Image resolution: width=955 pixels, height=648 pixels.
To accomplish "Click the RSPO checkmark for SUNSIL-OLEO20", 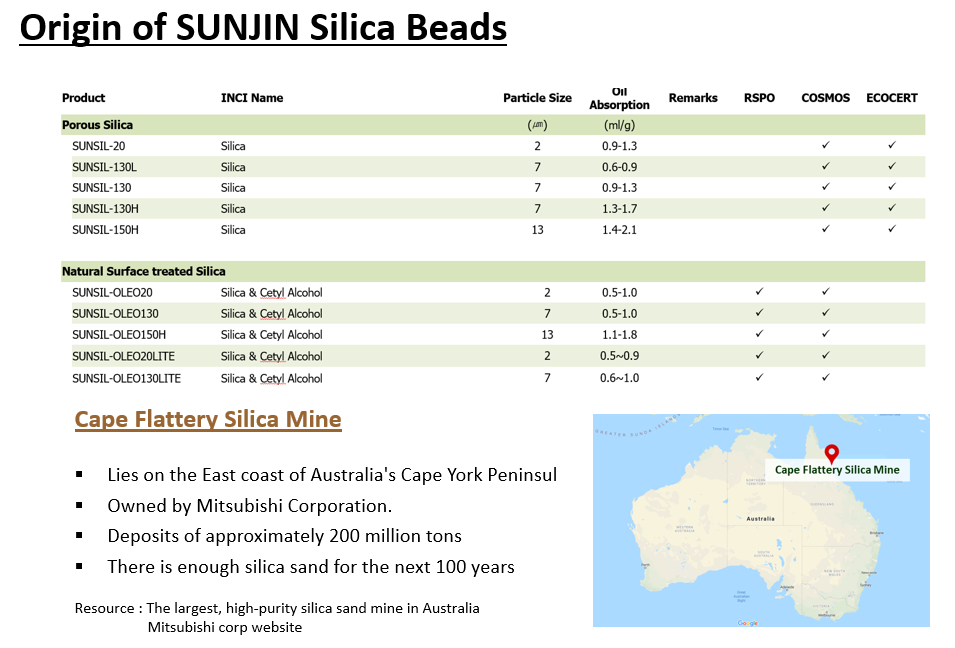I will (x=759, y=293).
